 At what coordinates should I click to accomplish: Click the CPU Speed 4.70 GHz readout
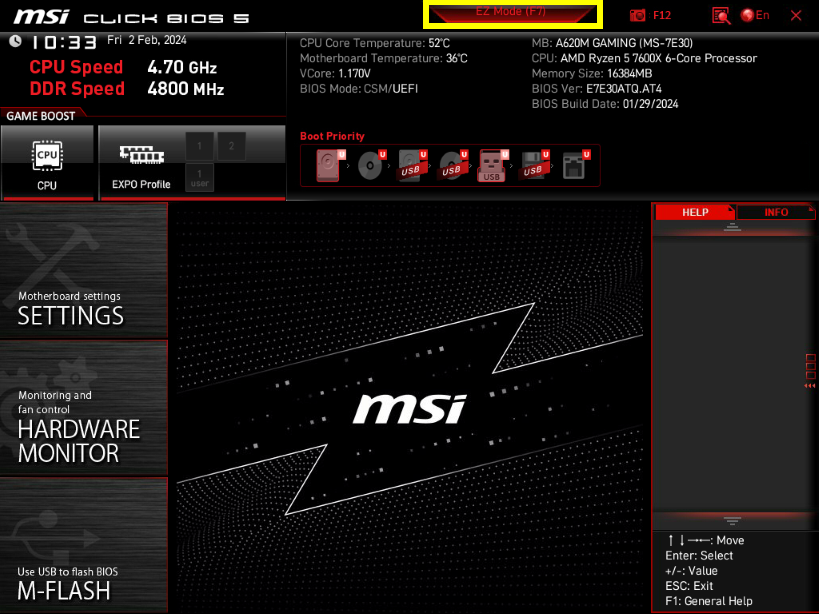(123, 67)
